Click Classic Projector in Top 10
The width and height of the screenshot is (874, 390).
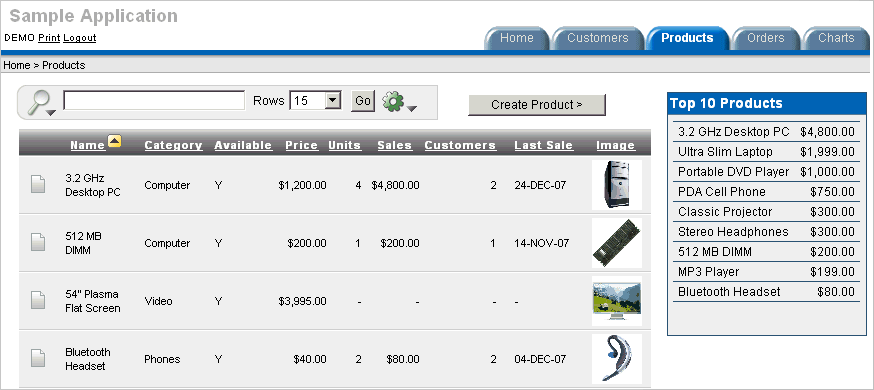click(x=725, y=212)
